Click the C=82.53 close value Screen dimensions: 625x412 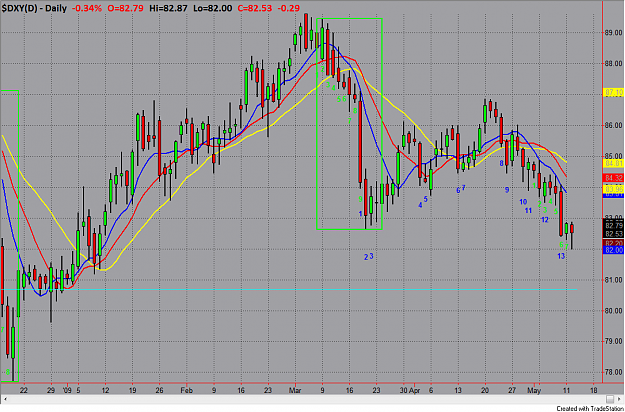click(256, 8)
